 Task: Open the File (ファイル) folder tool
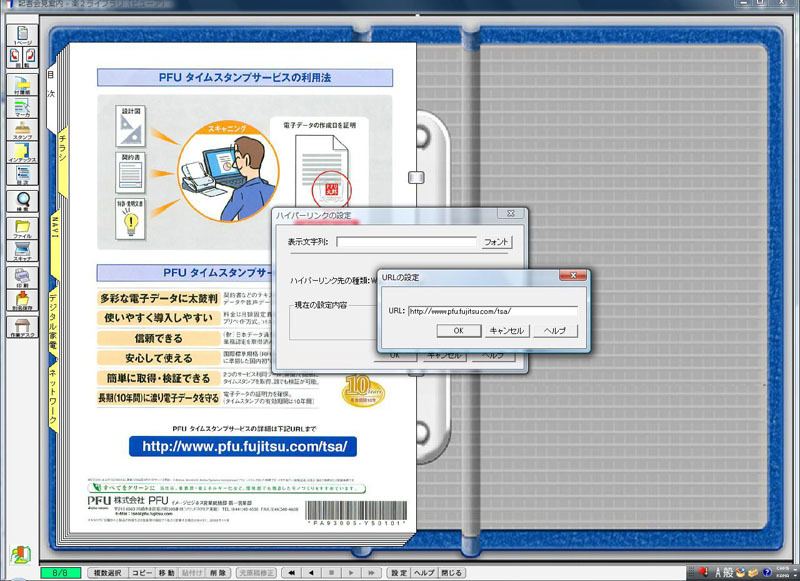[x=22, y=229]
